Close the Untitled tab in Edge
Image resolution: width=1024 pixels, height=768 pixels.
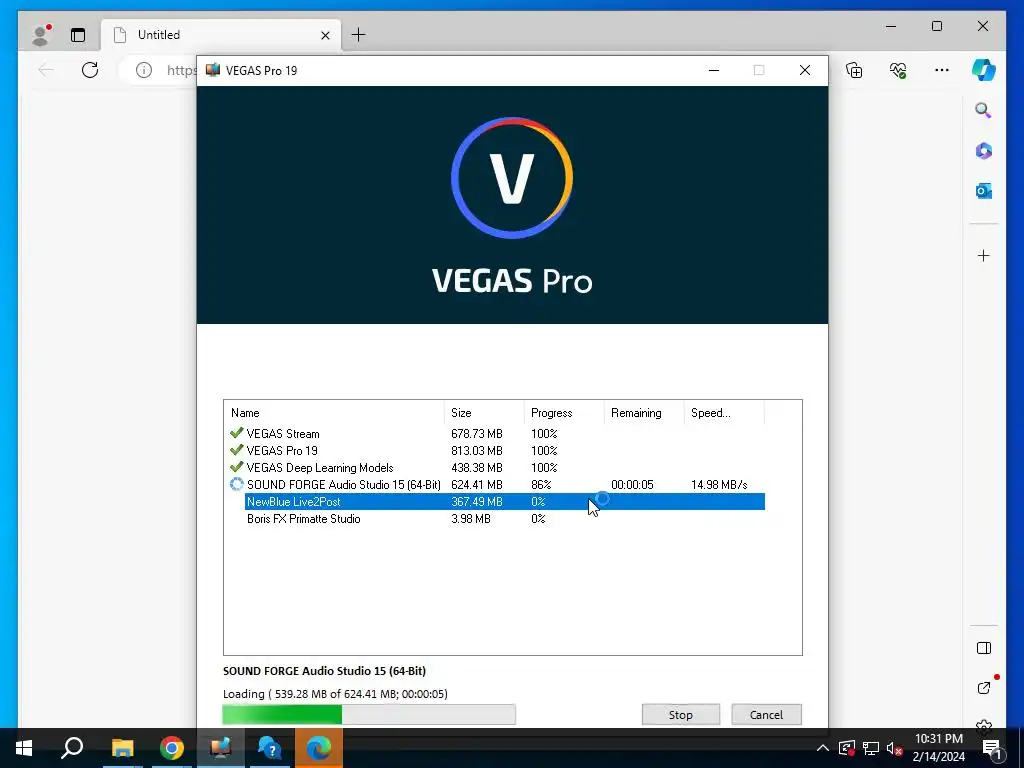[x=325, y=35]
